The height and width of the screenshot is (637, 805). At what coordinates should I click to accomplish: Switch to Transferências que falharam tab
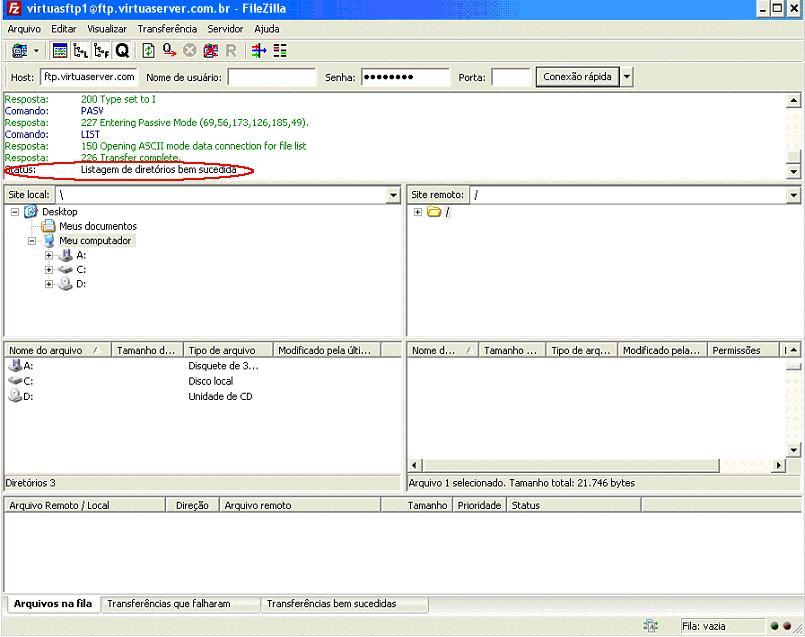[180, 604]
